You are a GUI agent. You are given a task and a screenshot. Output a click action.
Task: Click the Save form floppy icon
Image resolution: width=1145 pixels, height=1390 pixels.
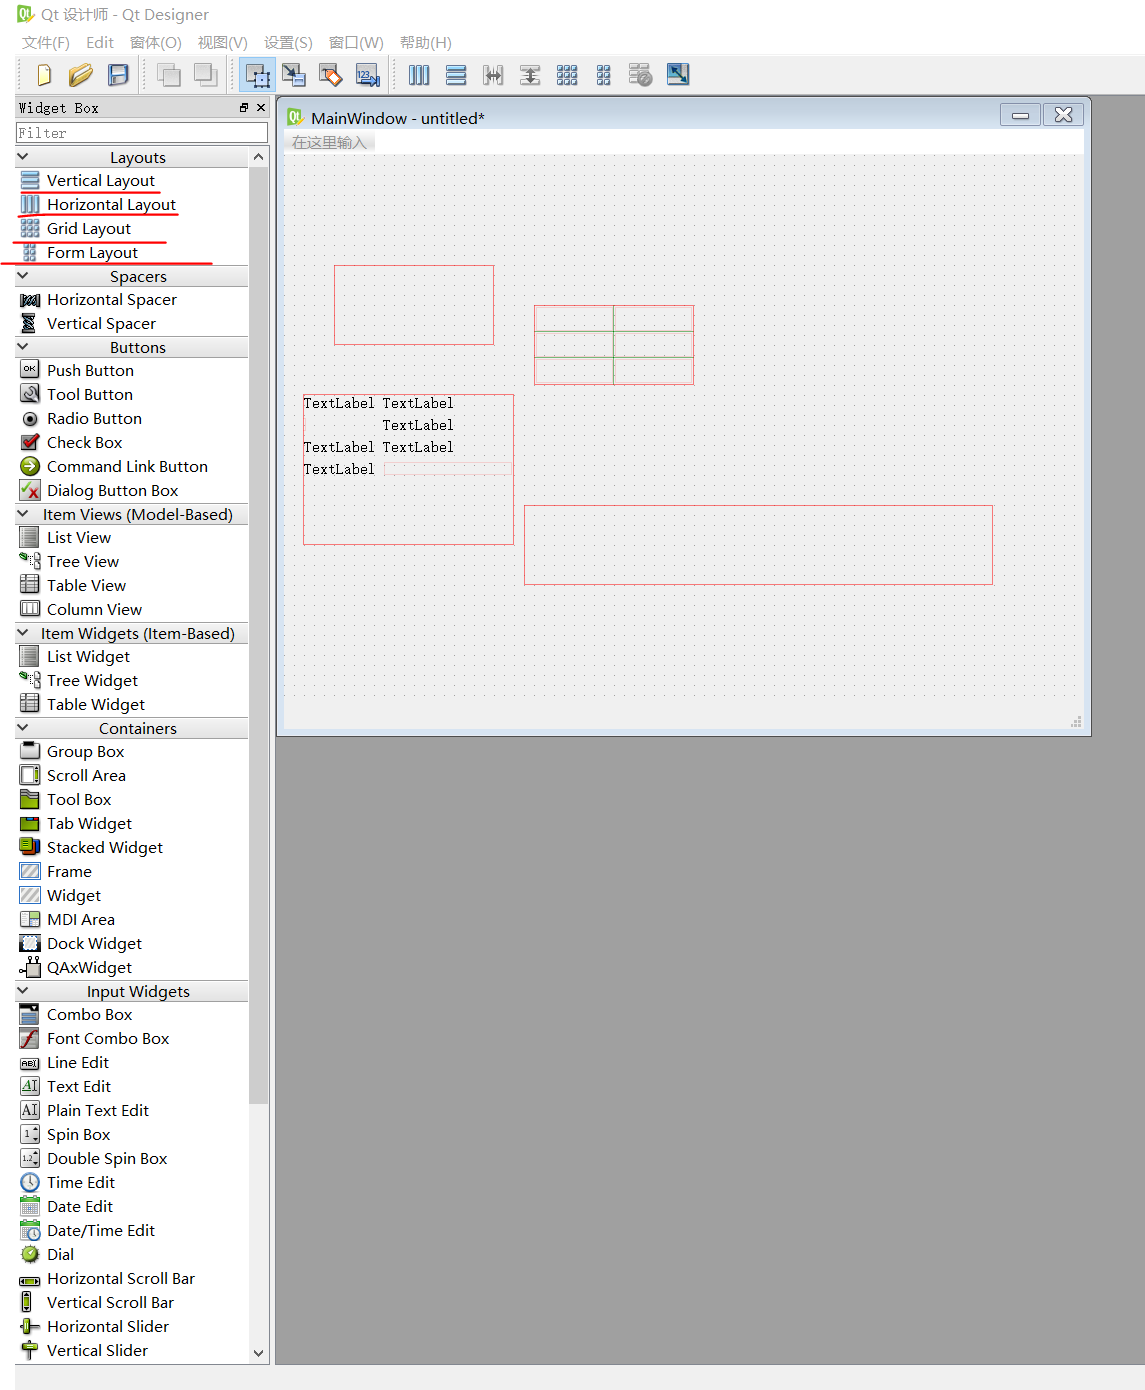pyautogui.click(x=118, y=75)
